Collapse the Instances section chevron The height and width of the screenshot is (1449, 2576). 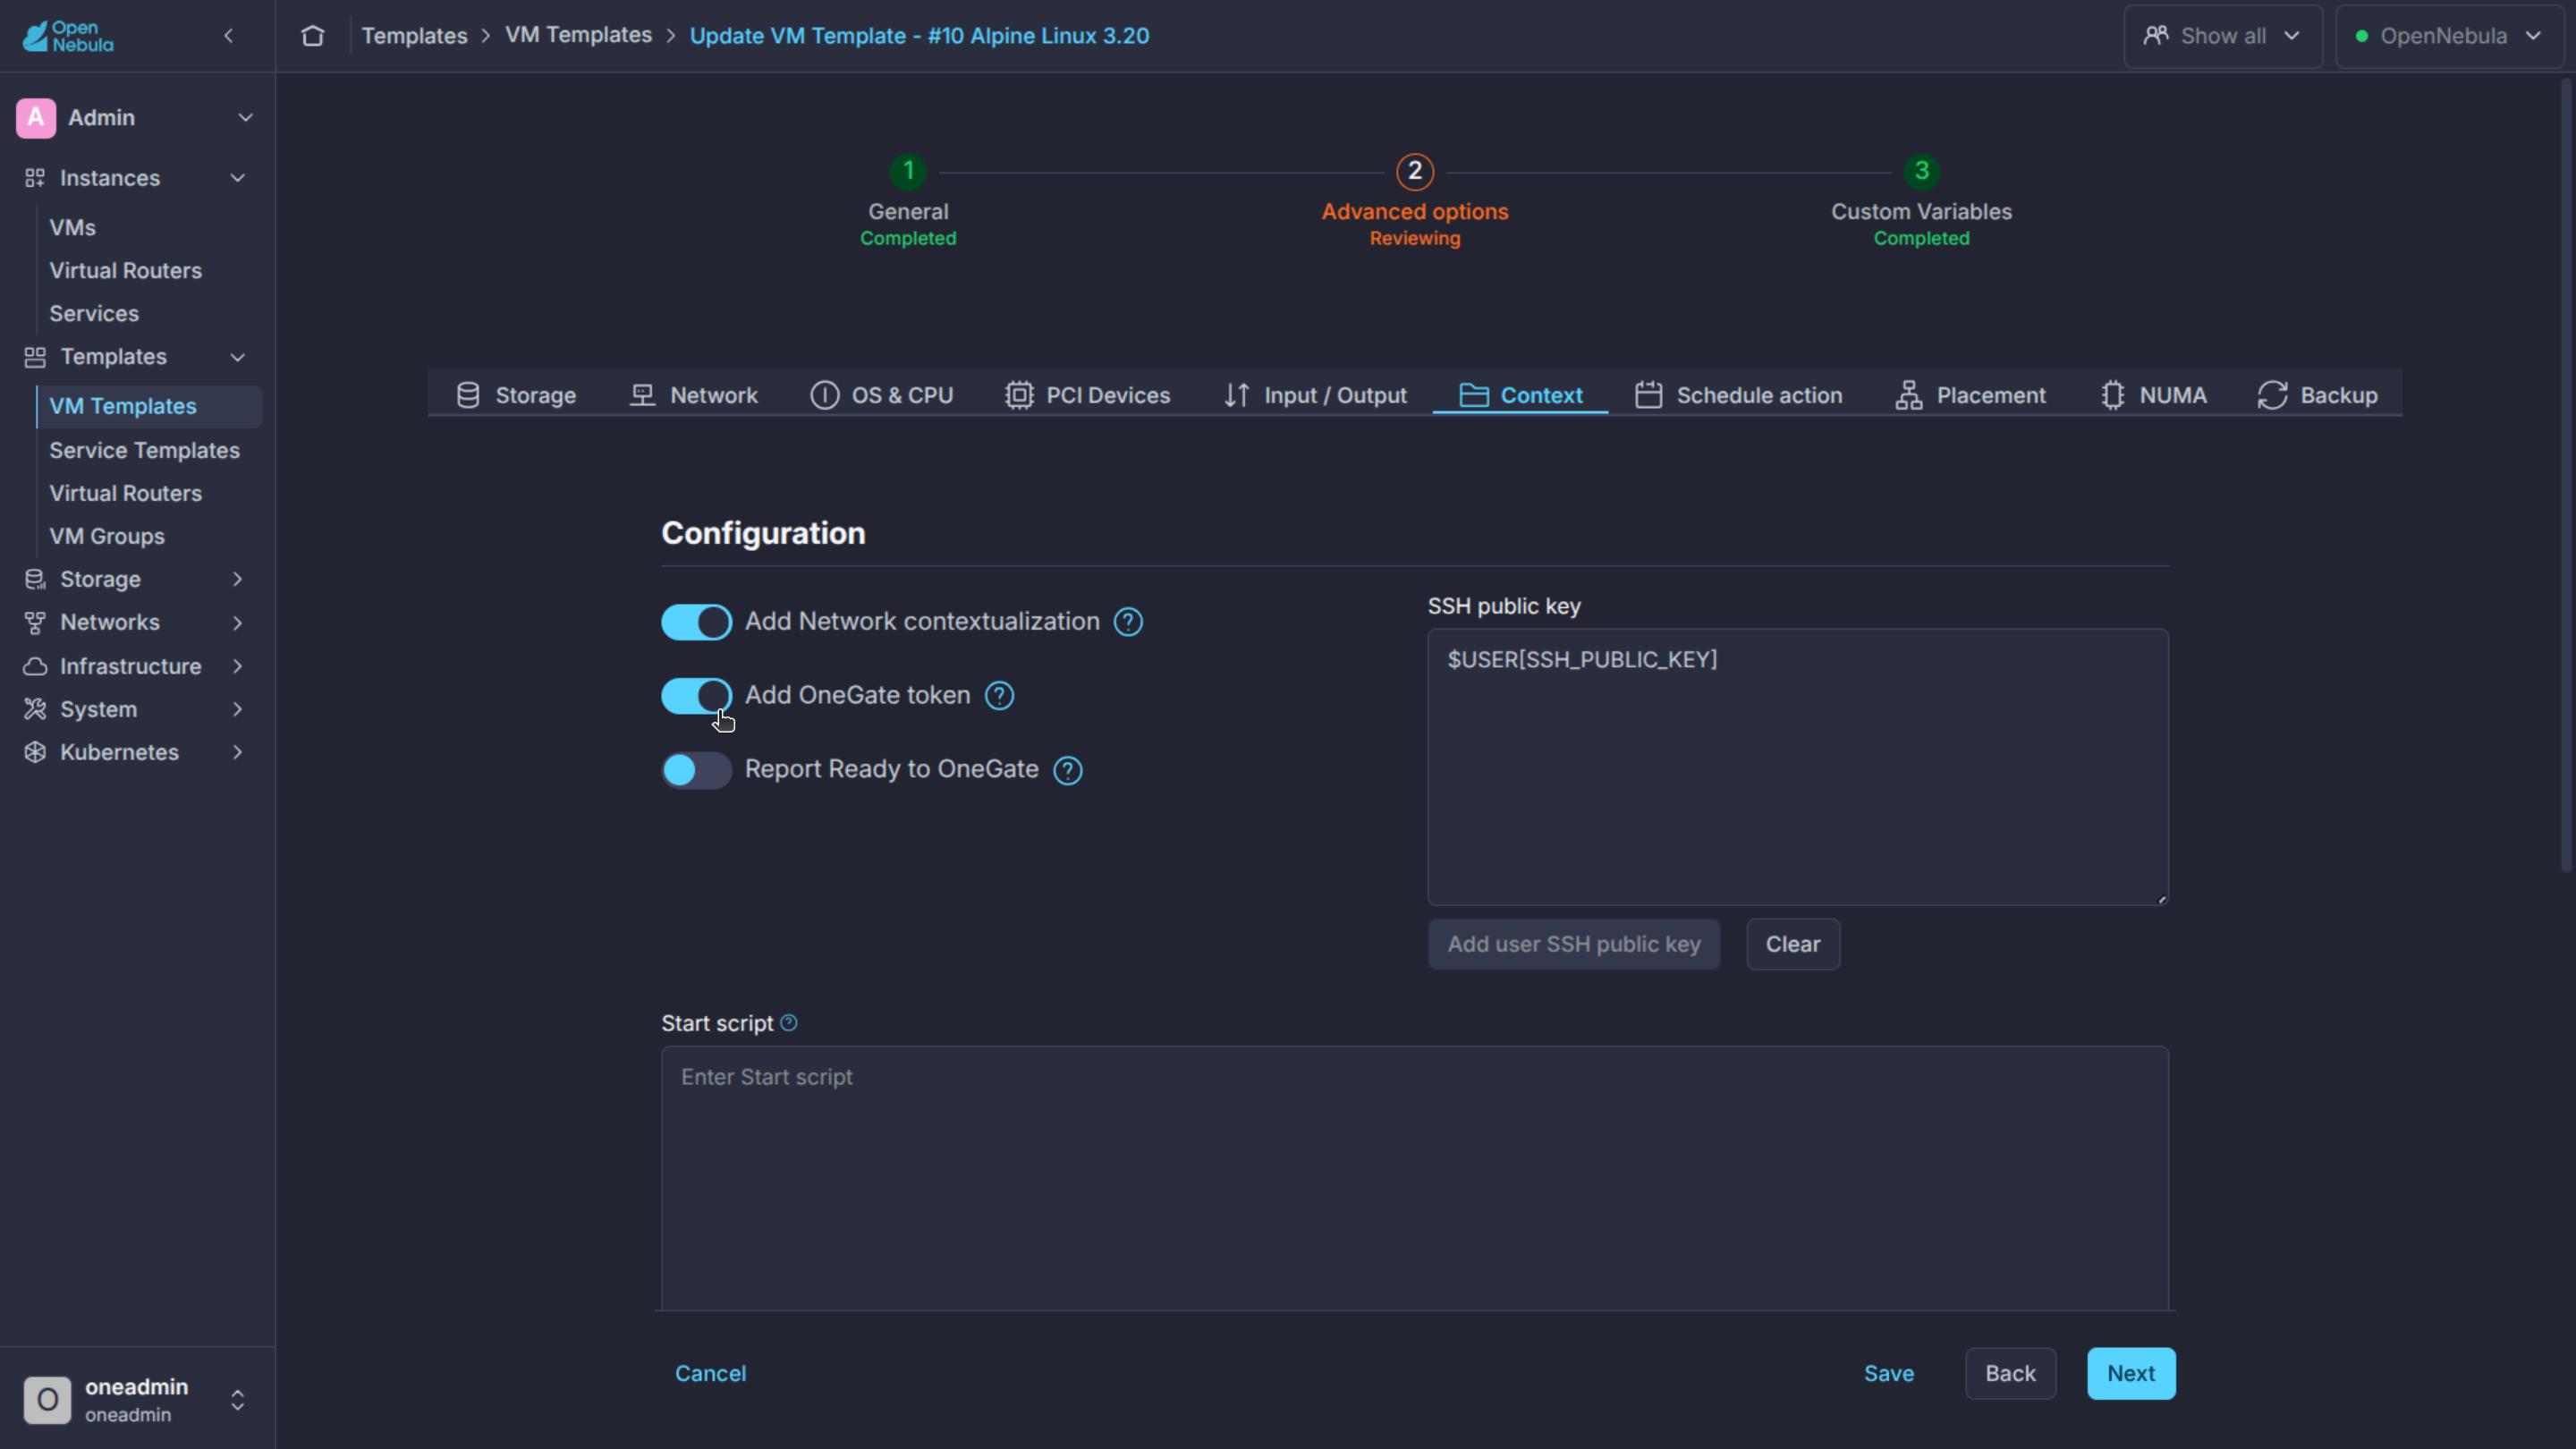pyautogui.click(x=238, y=178)
